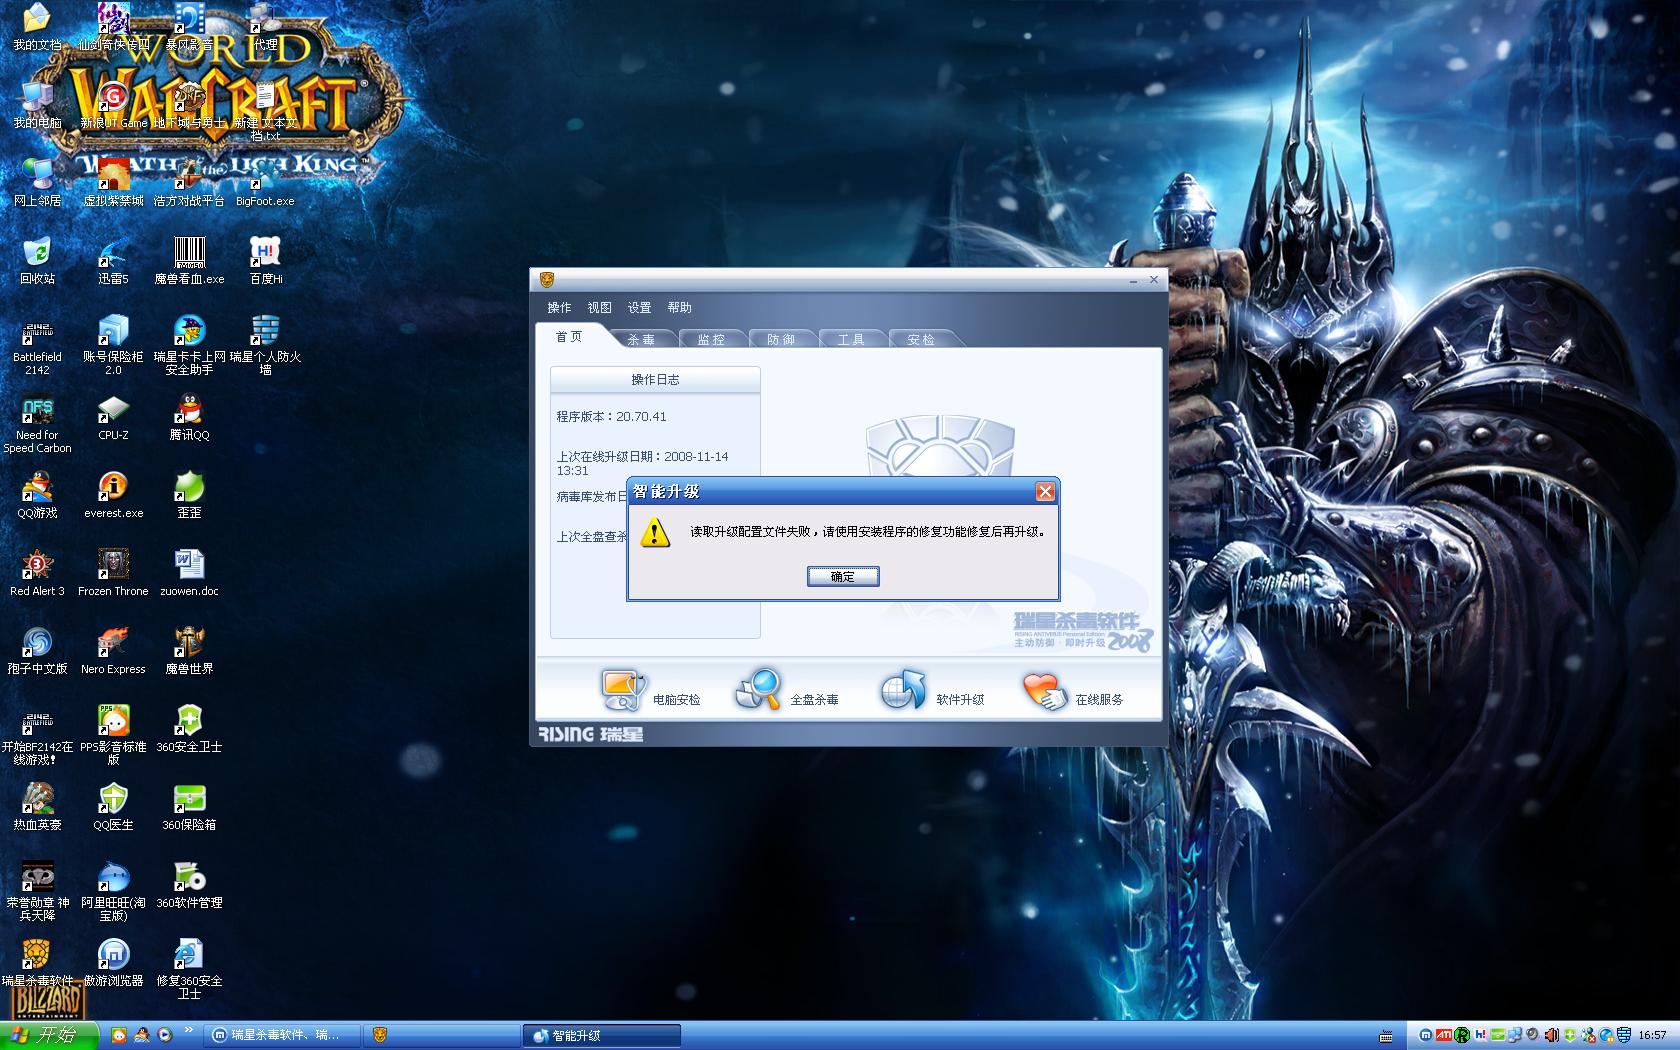The image size is (1680, 1050).
Task: Select the QQ游戏 desktop icon
Action: click(x=37, y=495)
